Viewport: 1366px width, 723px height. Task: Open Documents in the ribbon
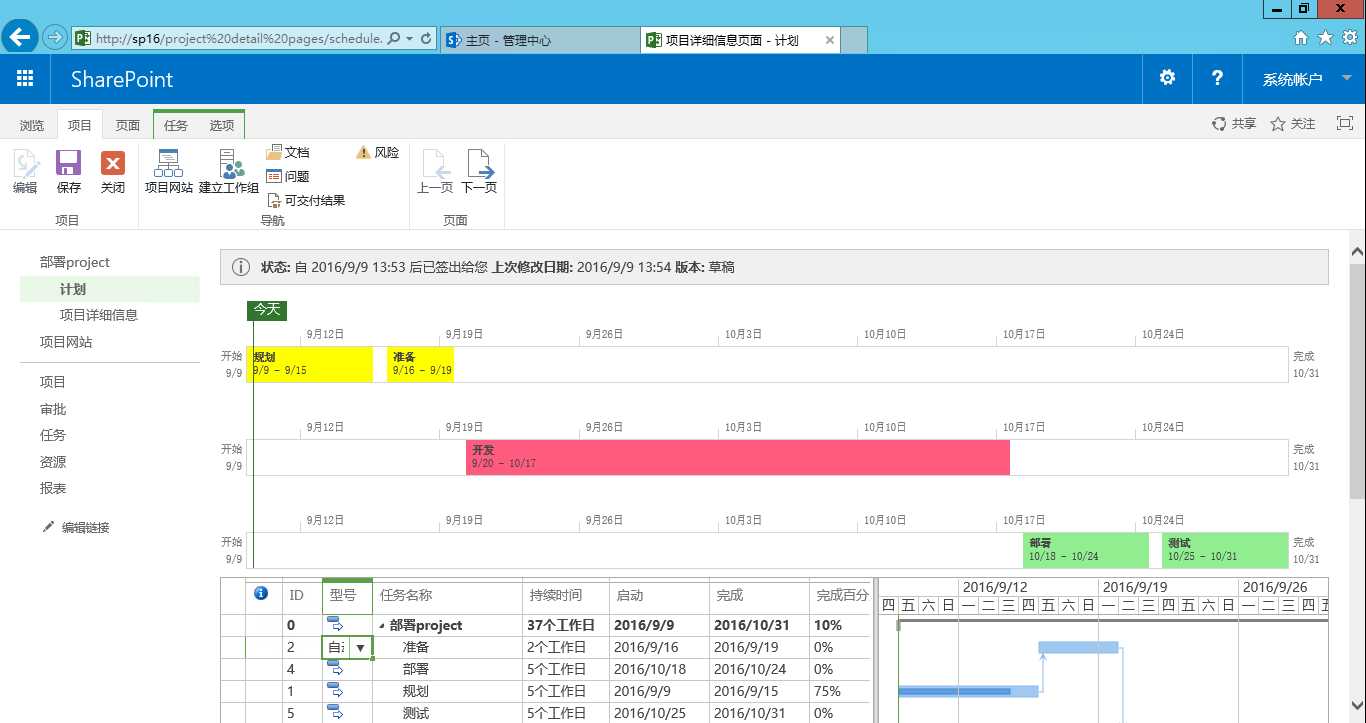[x=288, y=152]
